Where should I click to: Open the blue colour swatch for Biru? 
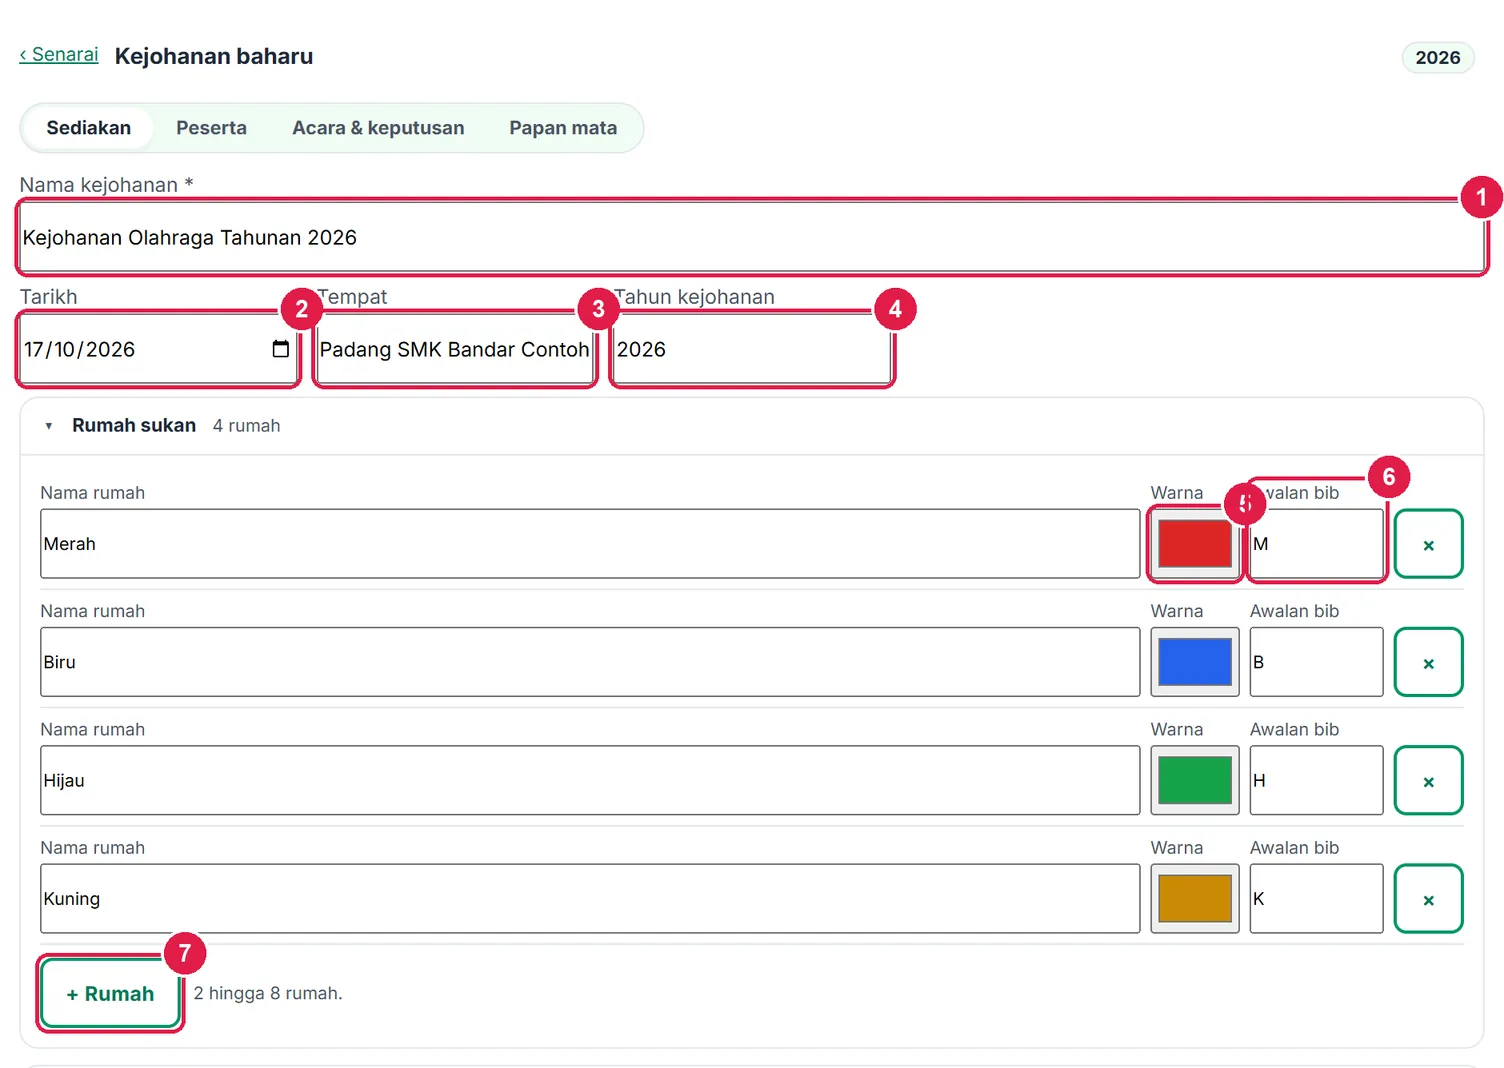tap(1195, 662)
